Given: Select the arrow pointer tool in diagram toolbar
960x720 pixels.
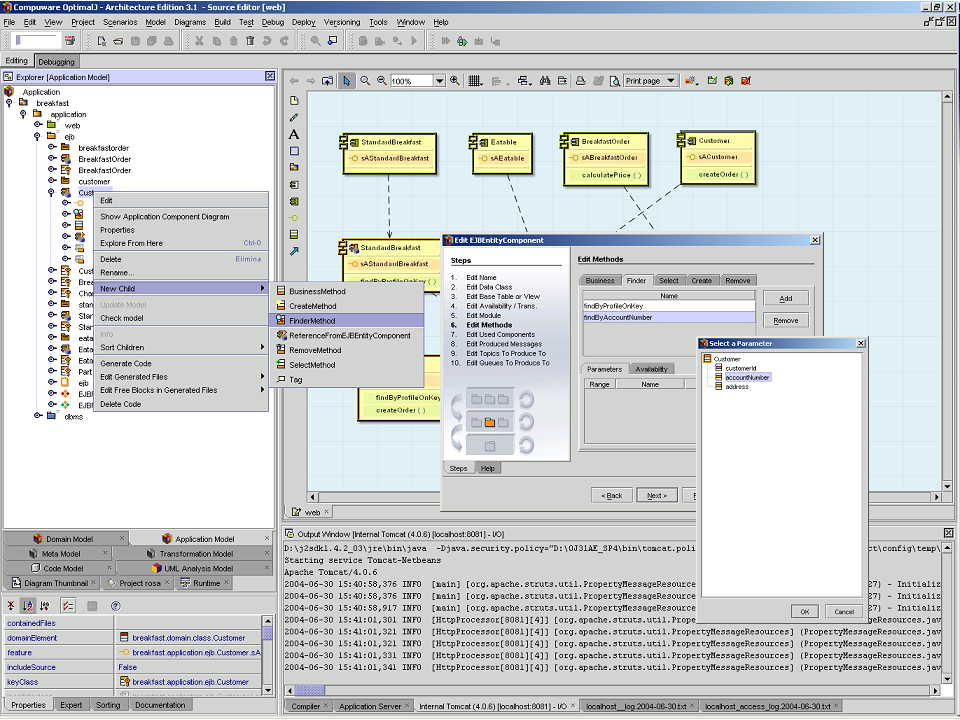Looking at the screenshot, I should click(347, 81).
